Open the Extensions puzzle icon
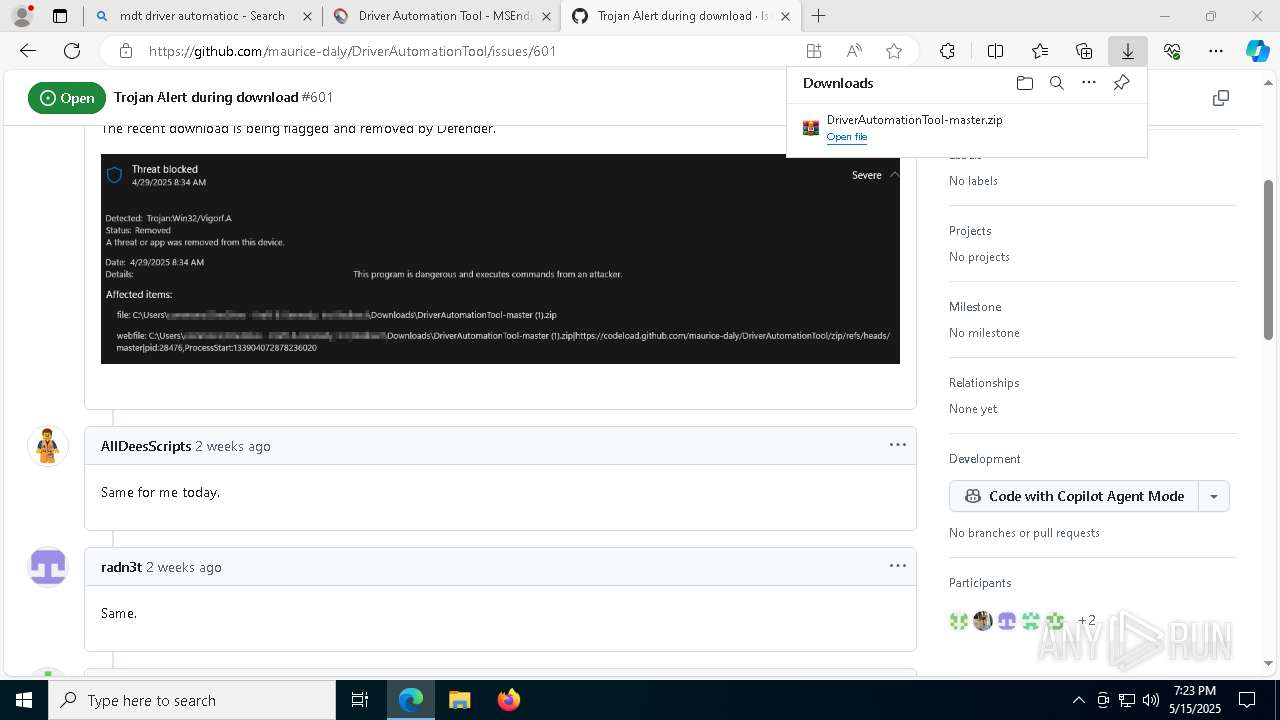1280x720 pixels. point(947,51)
